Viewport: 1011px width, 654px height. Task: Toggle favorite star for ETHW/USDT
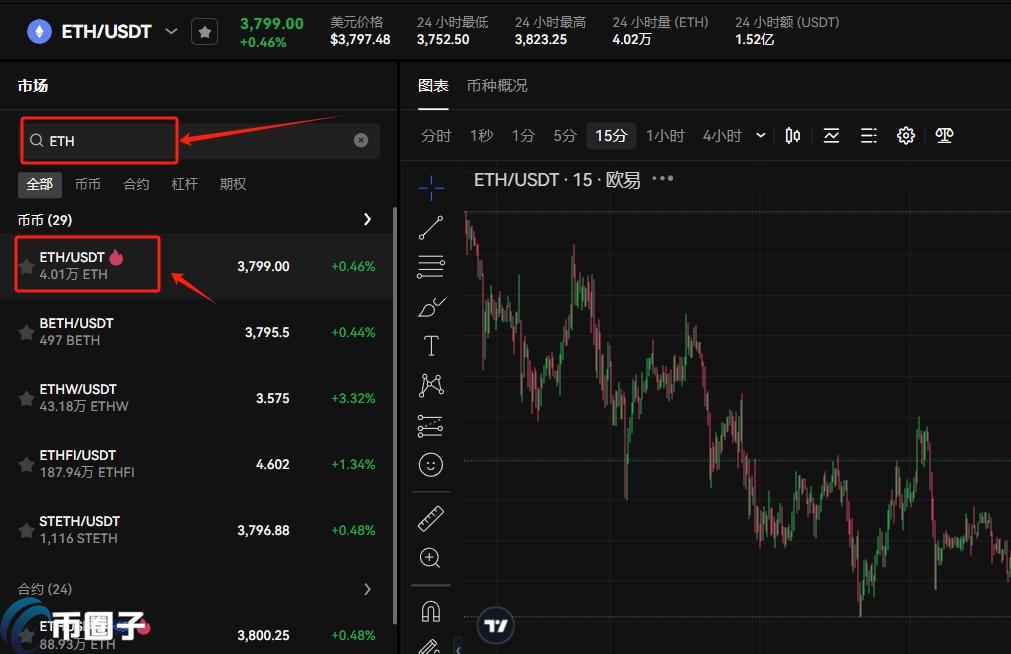[26, 399]
